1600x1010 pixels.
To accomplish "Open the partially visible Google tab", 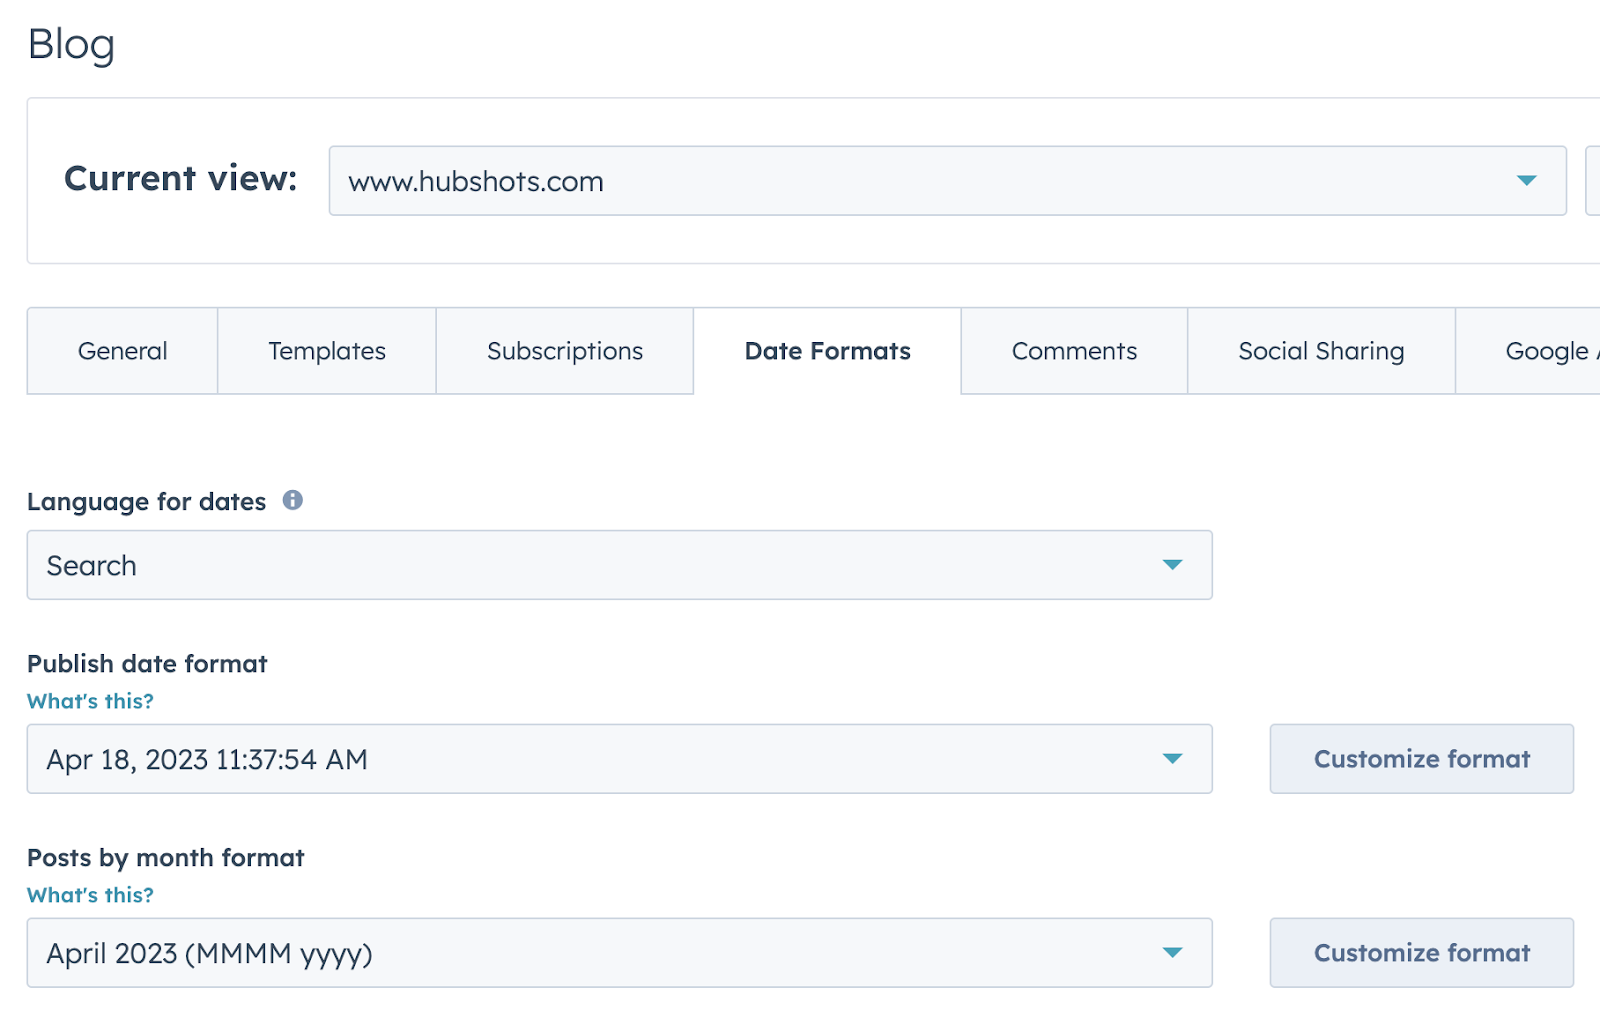I will click(1545, 351).
